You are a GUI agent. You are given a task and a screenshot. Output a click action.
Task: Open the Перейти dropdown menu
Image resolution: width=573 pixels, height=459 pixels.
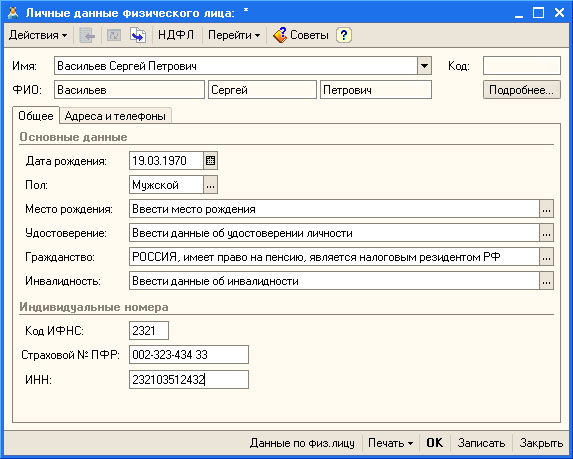[x=234, y=35]
